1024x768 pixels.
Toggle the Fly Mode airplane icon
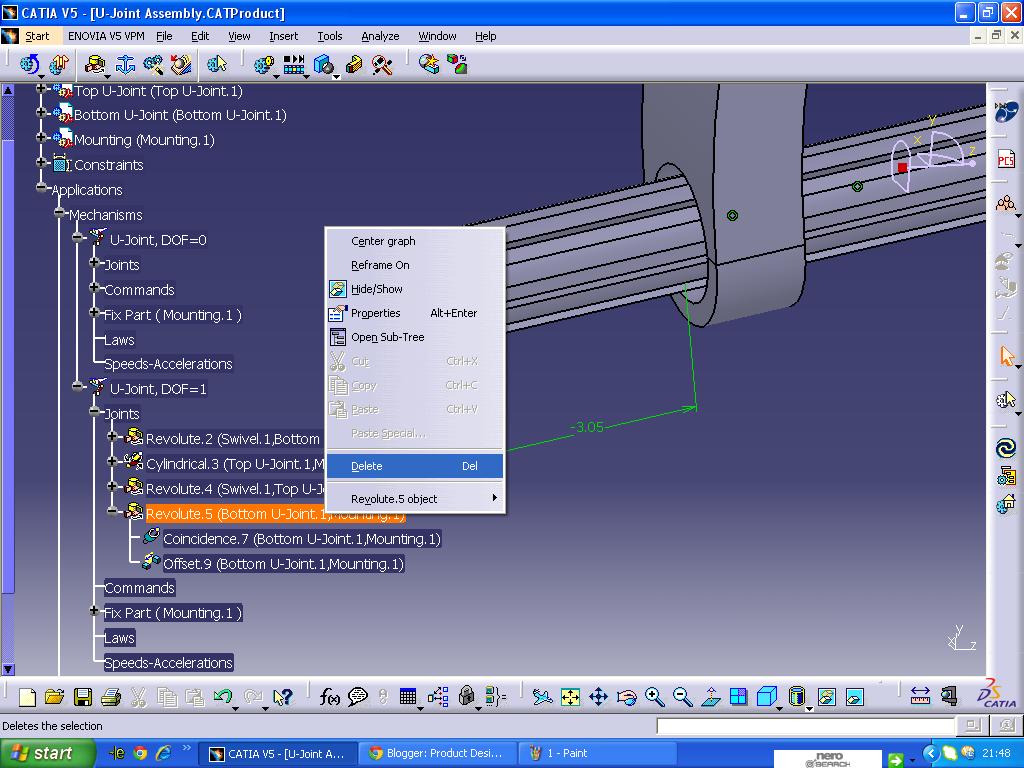click(x=541, y=697)
